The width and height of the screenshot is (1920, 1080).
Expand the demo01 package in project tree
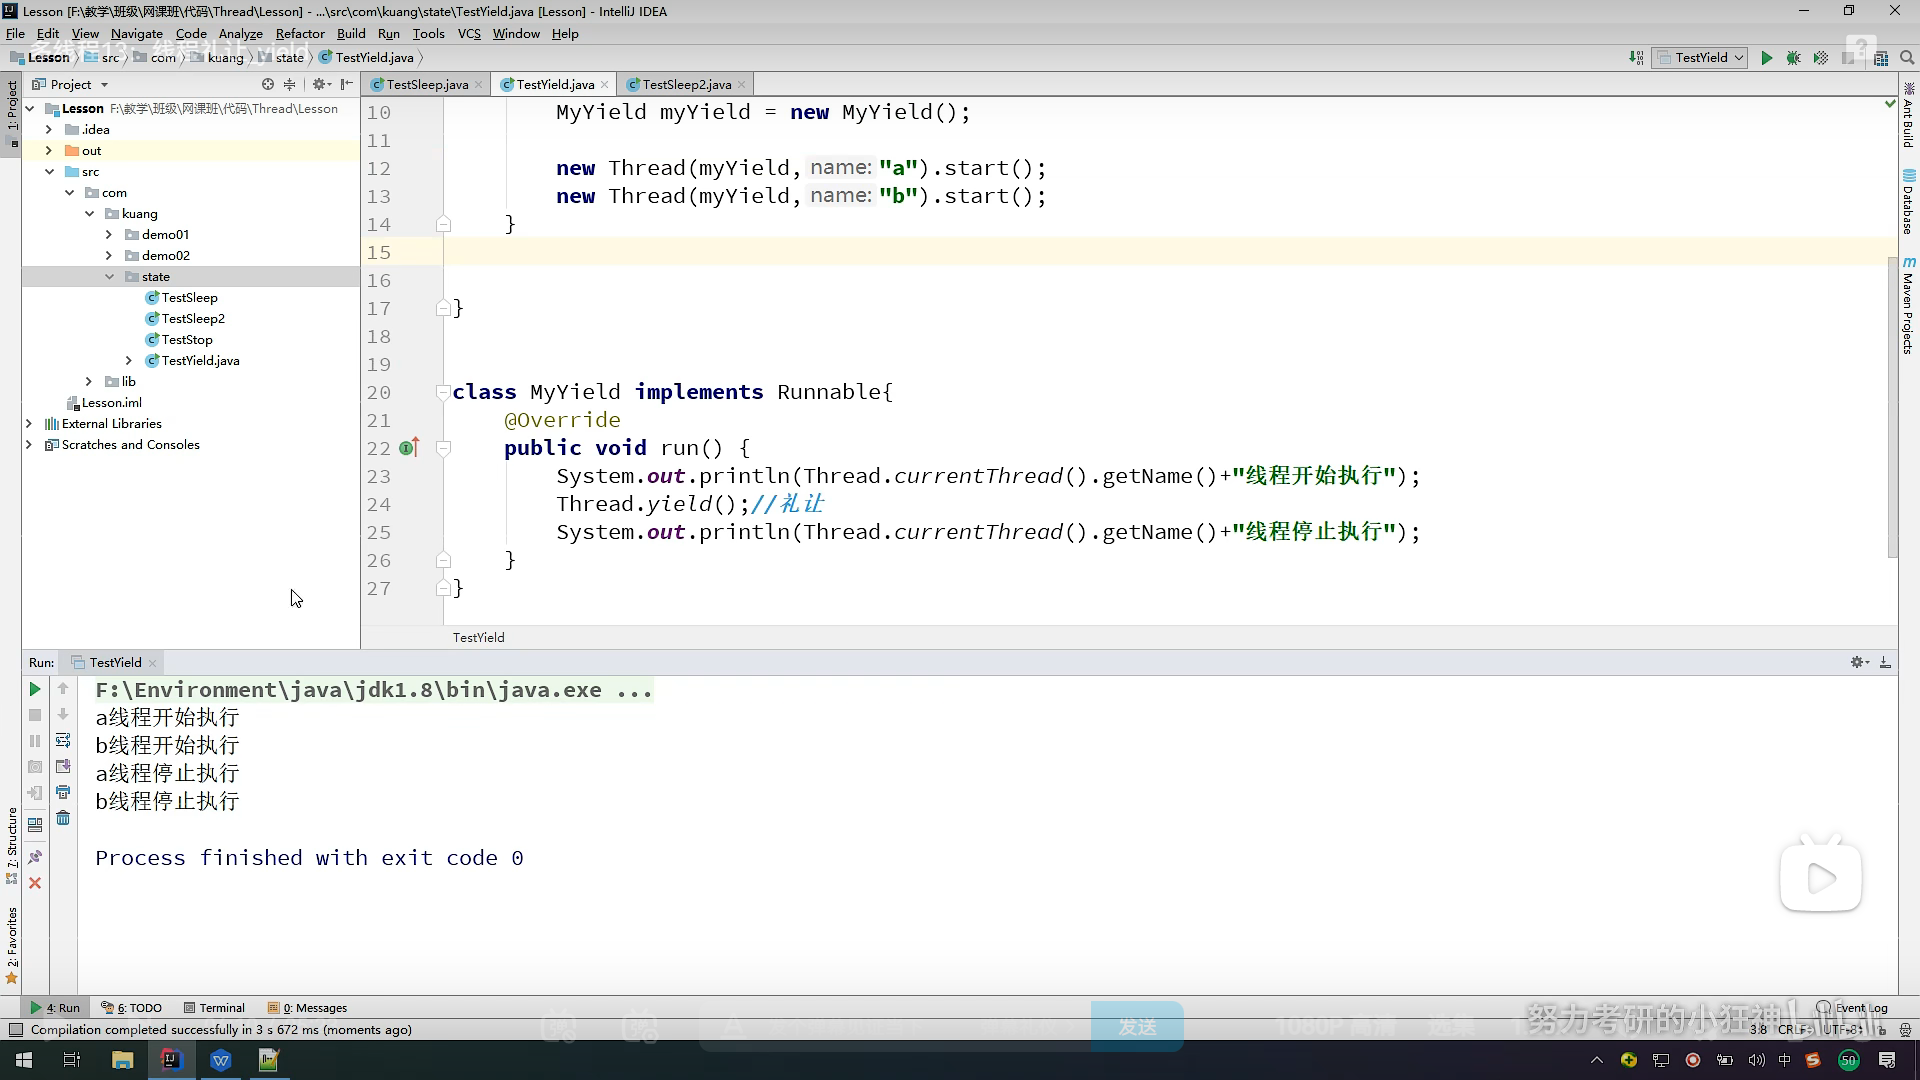coord(109,235)
